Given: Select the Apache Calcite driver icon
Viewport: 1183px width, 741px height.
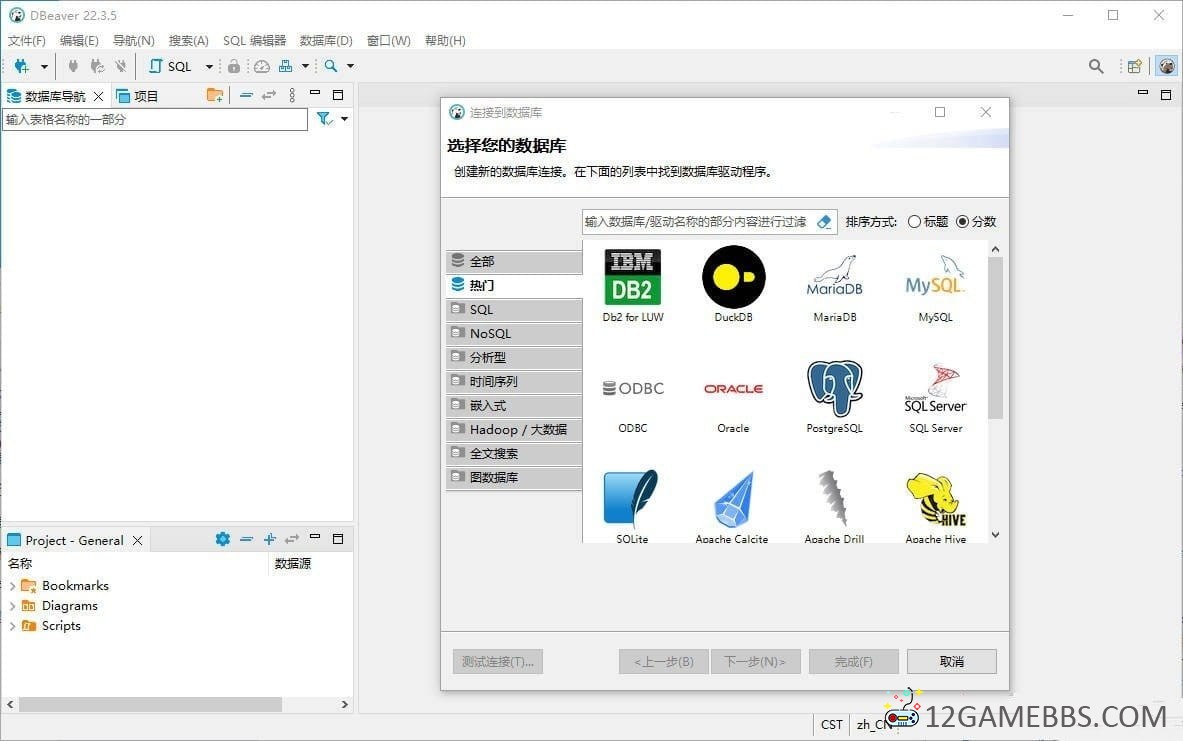Looking at the screenshot, I should pos(732,506).
